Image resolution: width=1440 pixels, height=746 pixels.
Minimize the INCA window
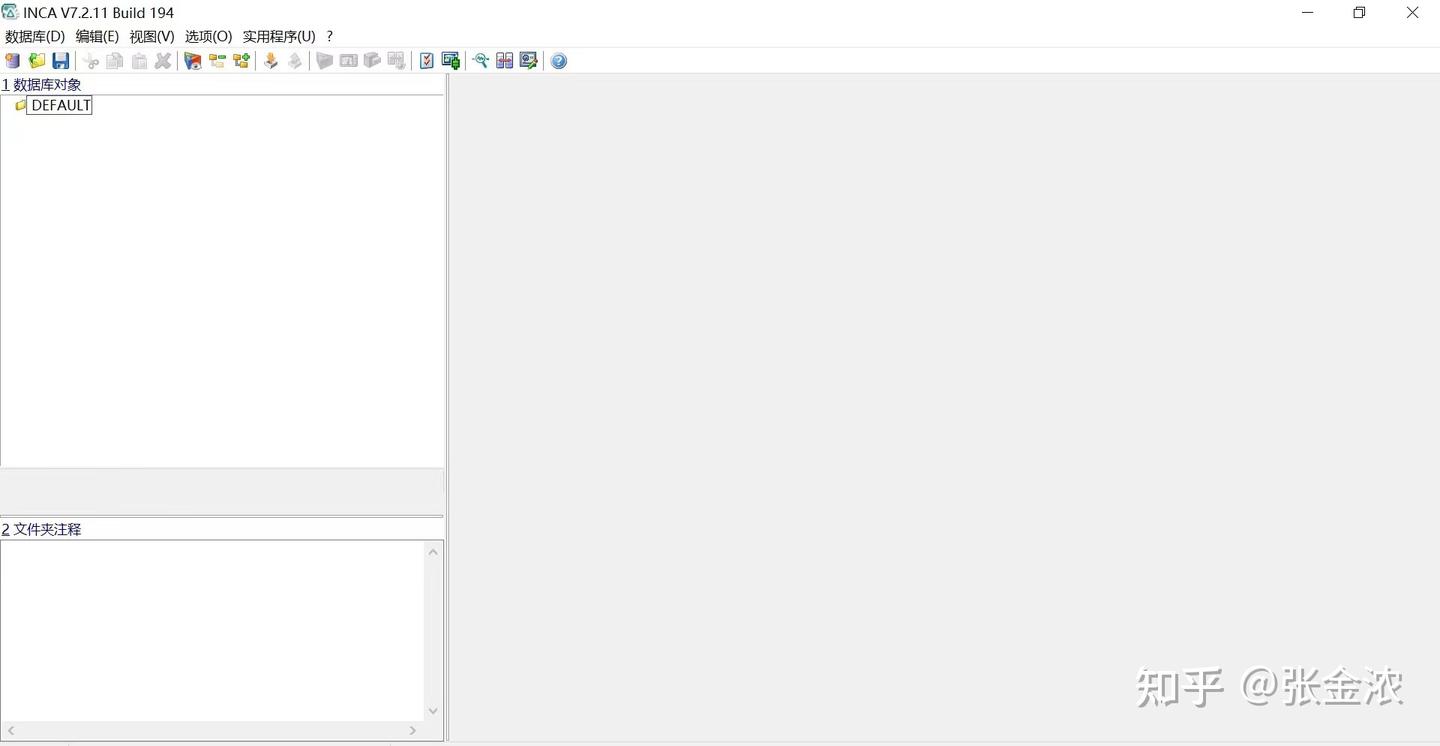1308,13
